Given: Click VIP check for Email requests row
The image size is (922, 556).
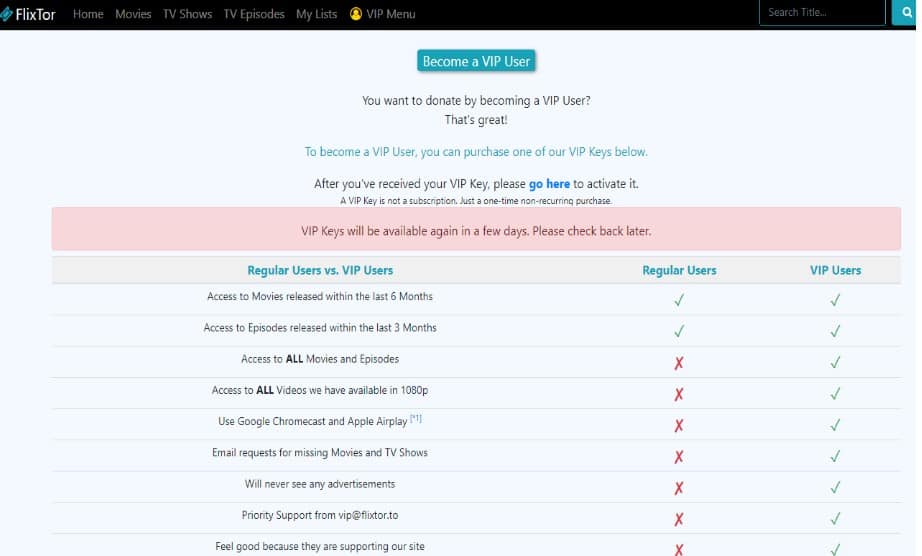Looking at the screenshot, I should (835, 456).
